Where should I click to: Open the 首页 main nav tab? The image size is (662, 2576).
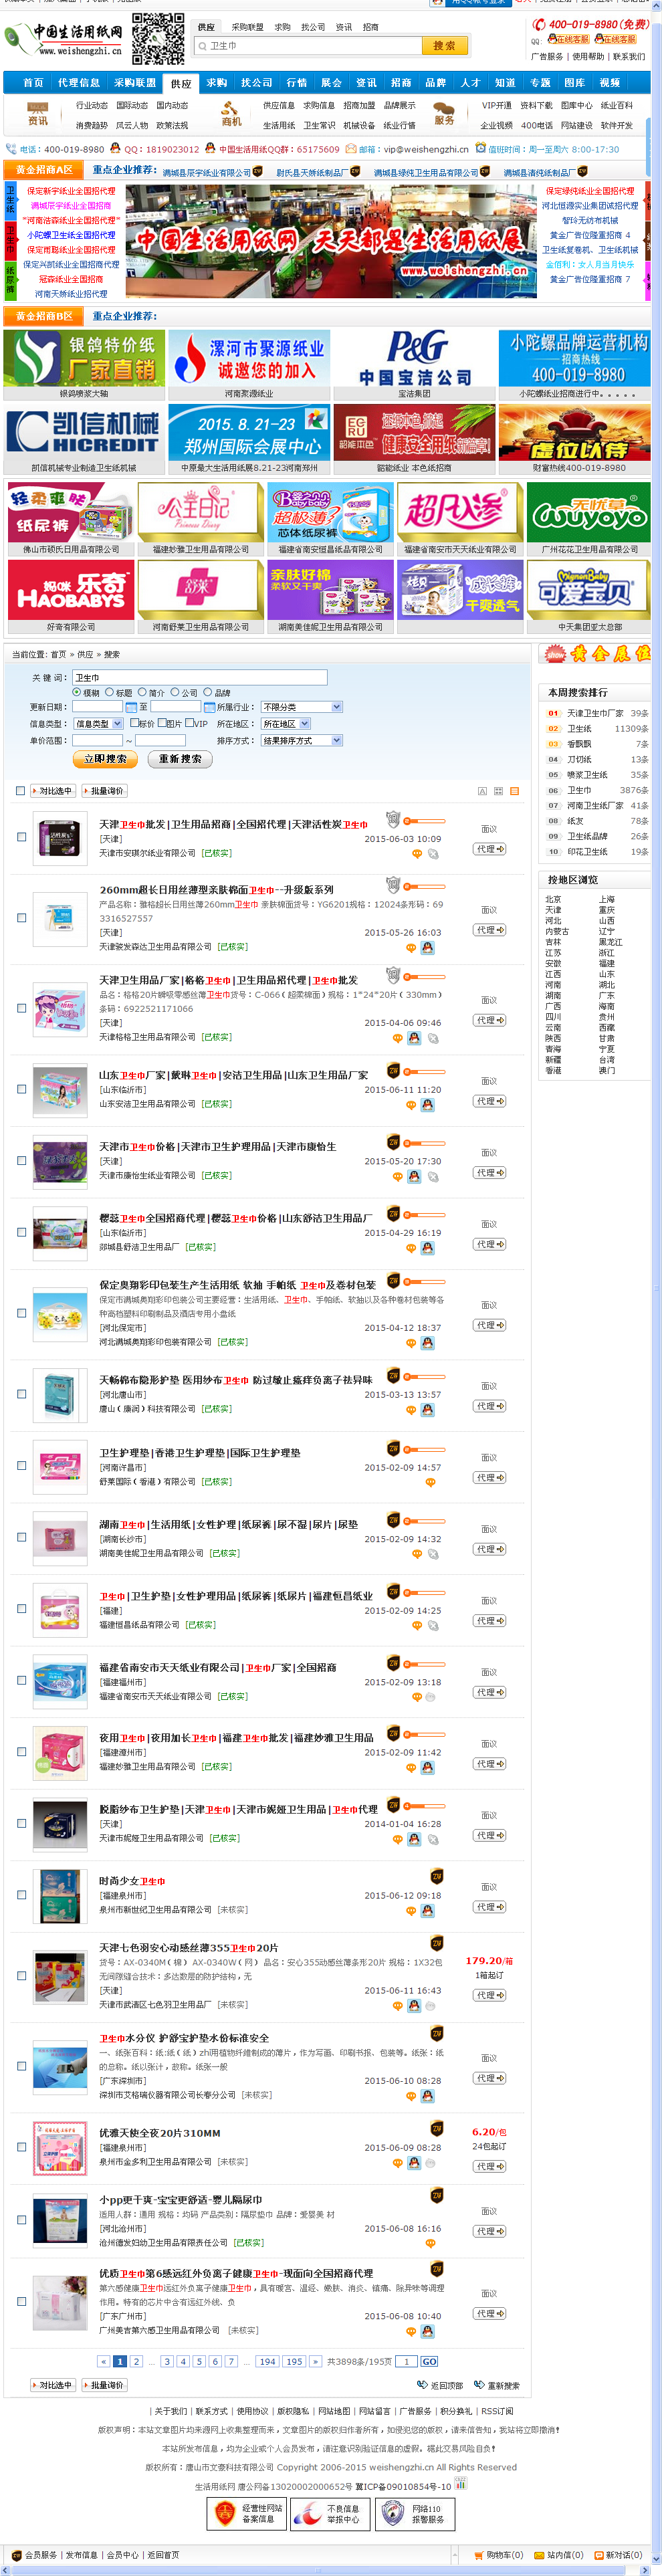pyautogui.click(x=33, y=83)
